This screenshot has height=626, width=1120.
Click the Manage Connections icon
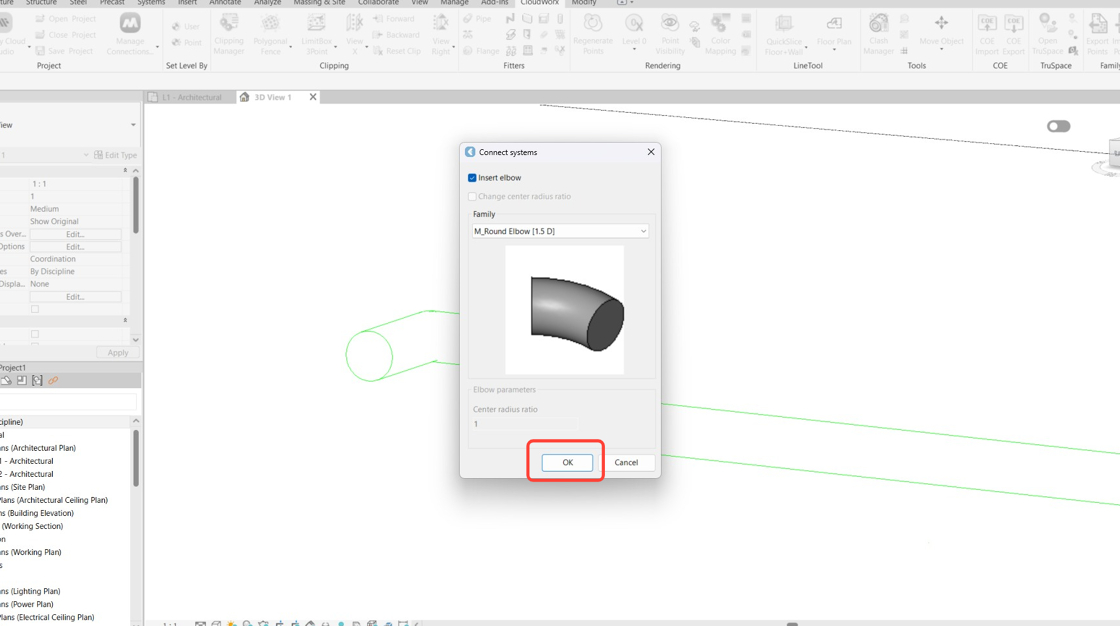tap(129, 34)
